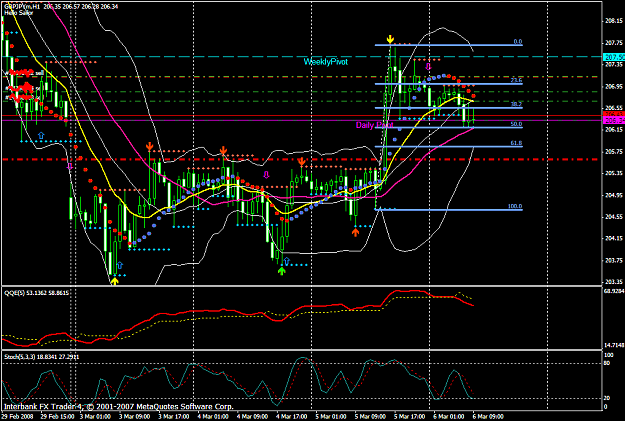625x421 pixels.
Task: Click the 207.35 price axis value
Action: [614, 65]
